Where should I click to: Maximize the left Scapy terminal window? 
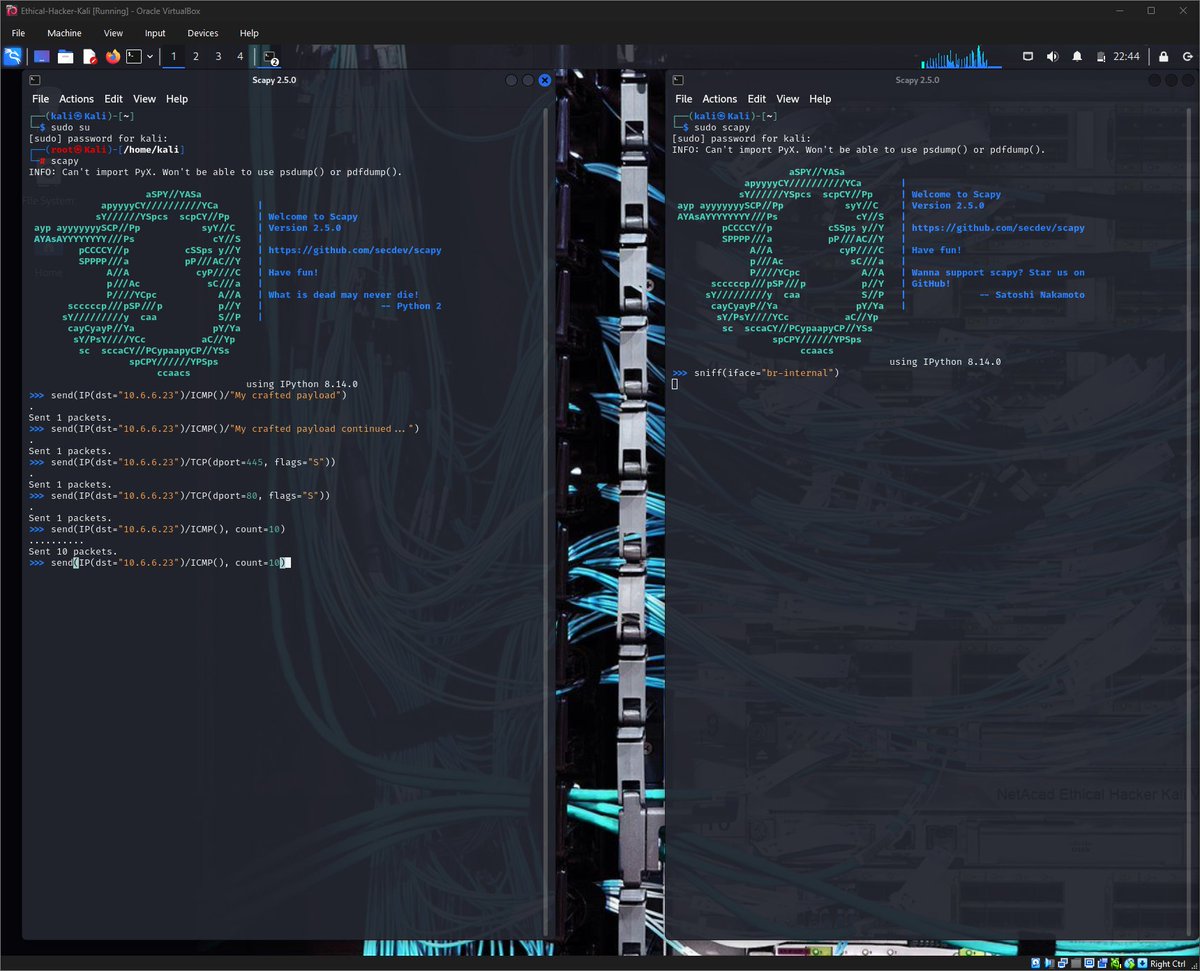[528, 80]
